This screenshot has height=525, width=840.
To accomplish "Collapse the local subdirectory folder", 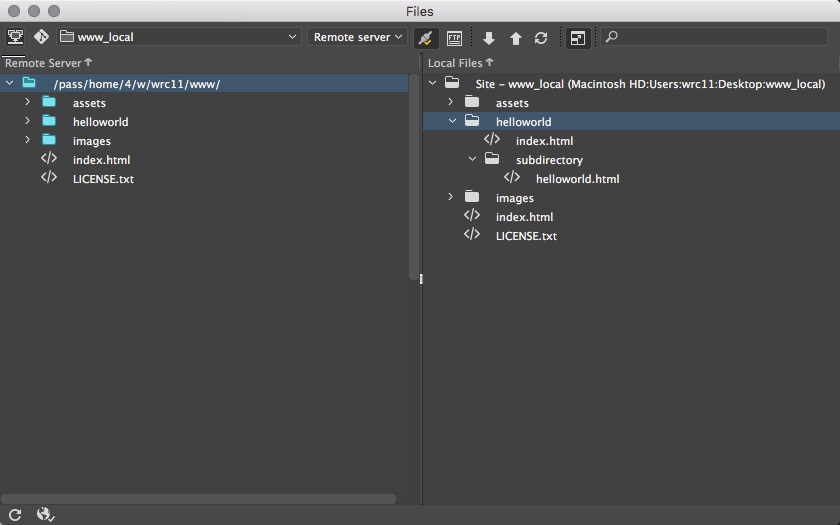I will 472,160.
